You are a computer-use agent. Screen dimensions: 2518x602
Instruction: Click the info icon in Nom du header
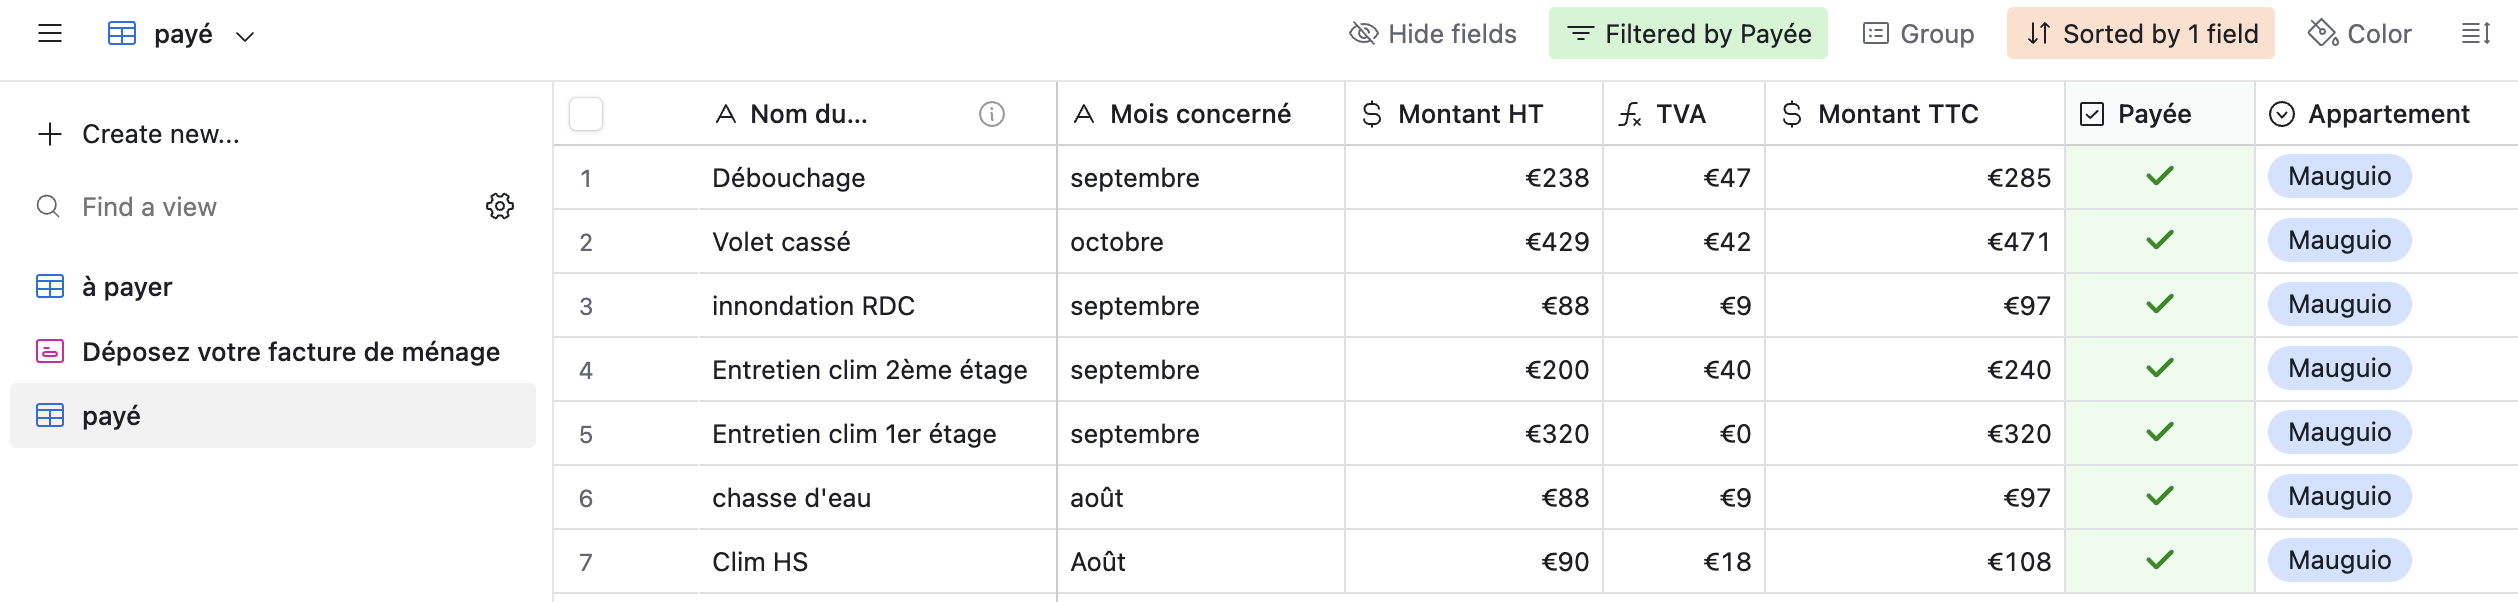(991, 114)
